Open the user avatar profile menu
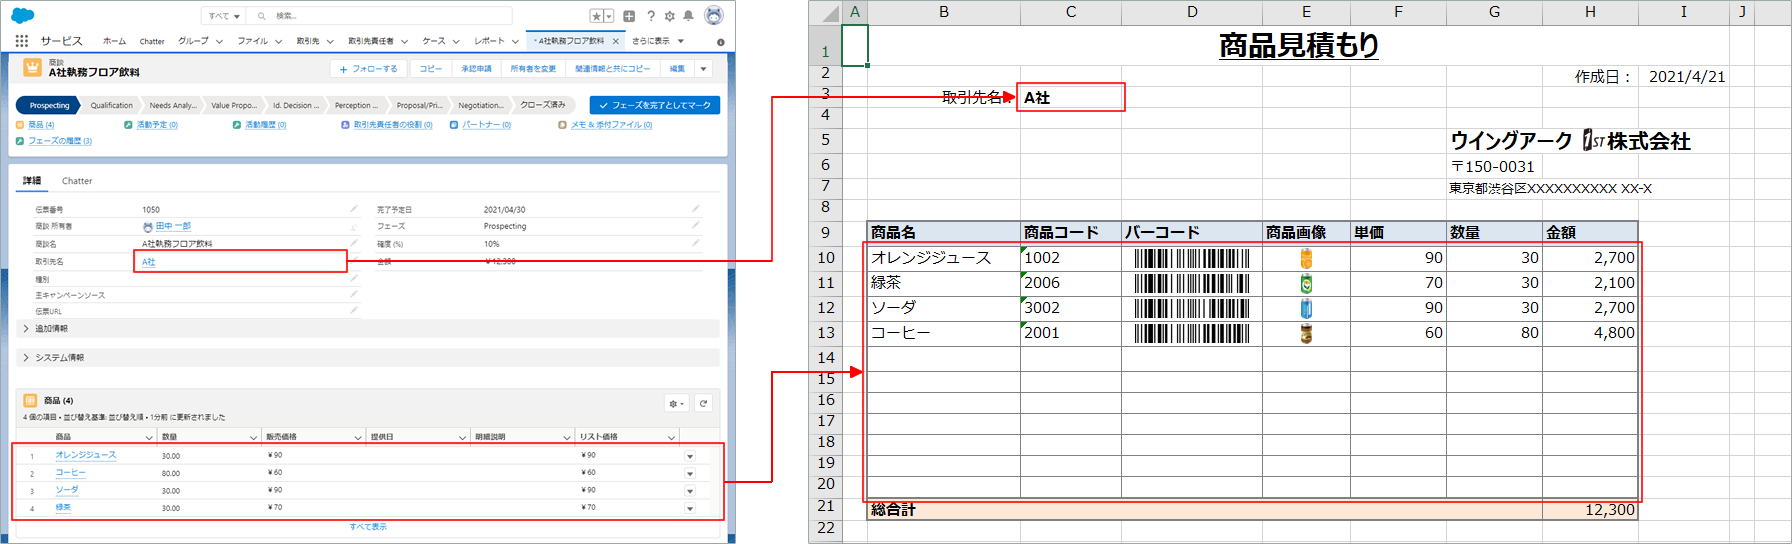The height and width of the screenshot is (544, 1792). pyautogui.click(x=714, y=15)
